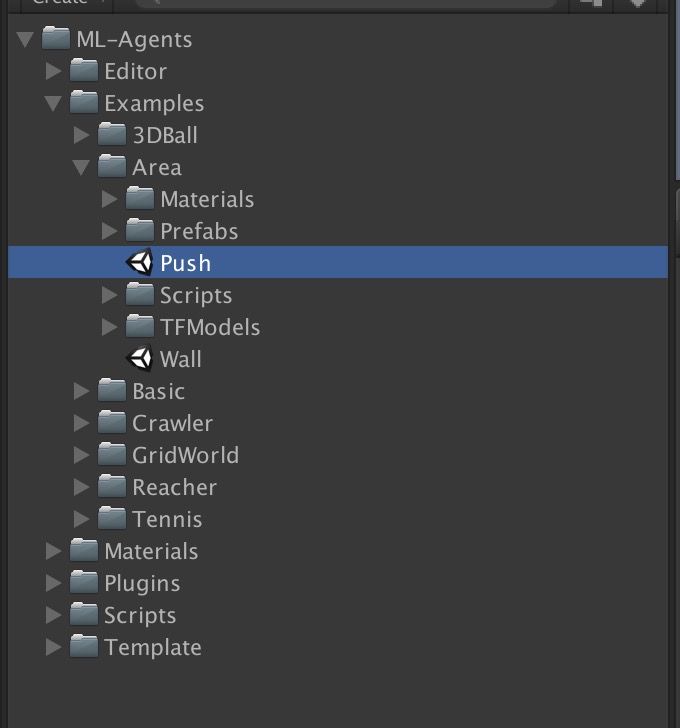Expand the TFModels folder arrow

(x=110, y=327)
